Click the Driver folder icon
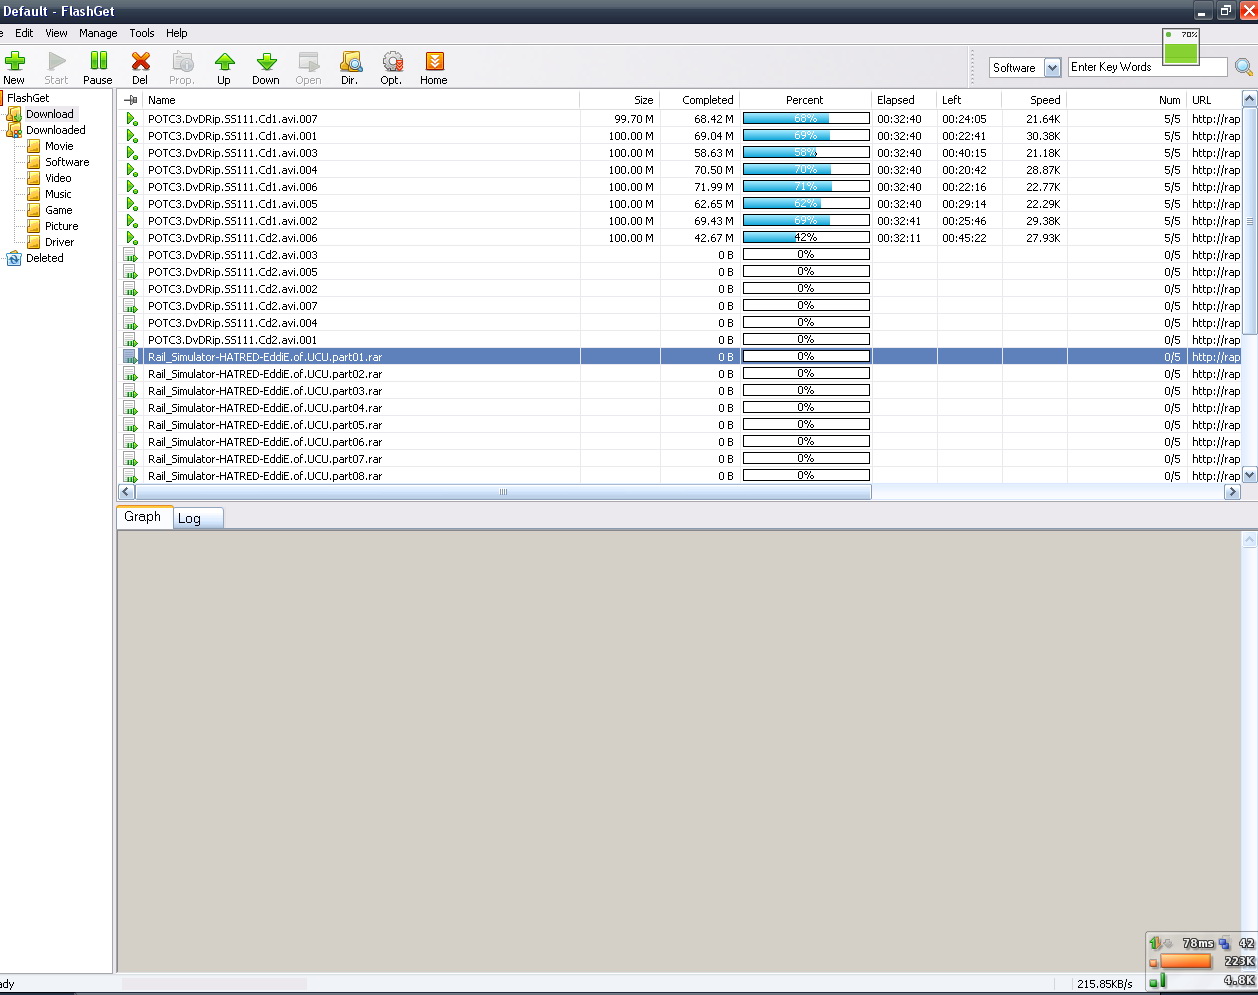Image resolution: width=1258 pixels, height=995 pixels. point(34,242)
